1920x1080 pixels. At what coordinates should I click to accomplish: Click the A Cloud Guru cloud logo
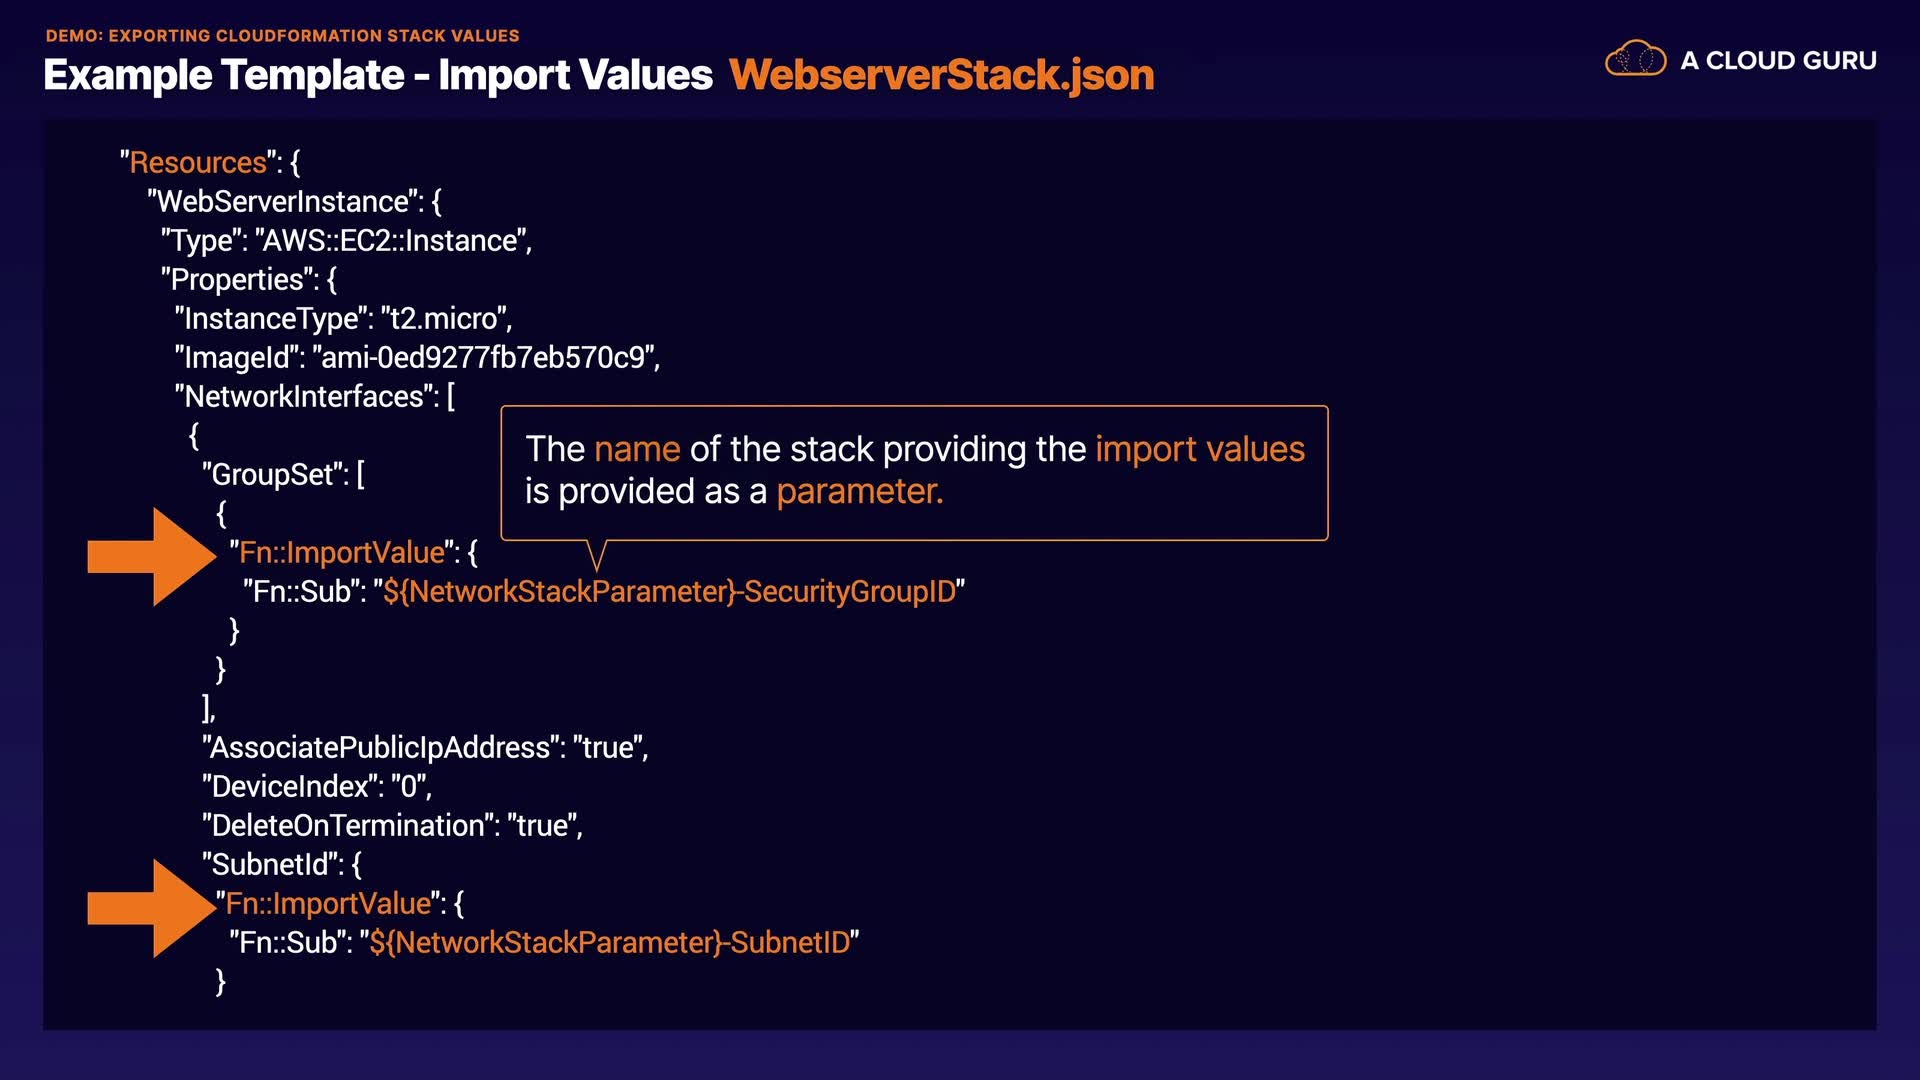[x=1635, y=59]
